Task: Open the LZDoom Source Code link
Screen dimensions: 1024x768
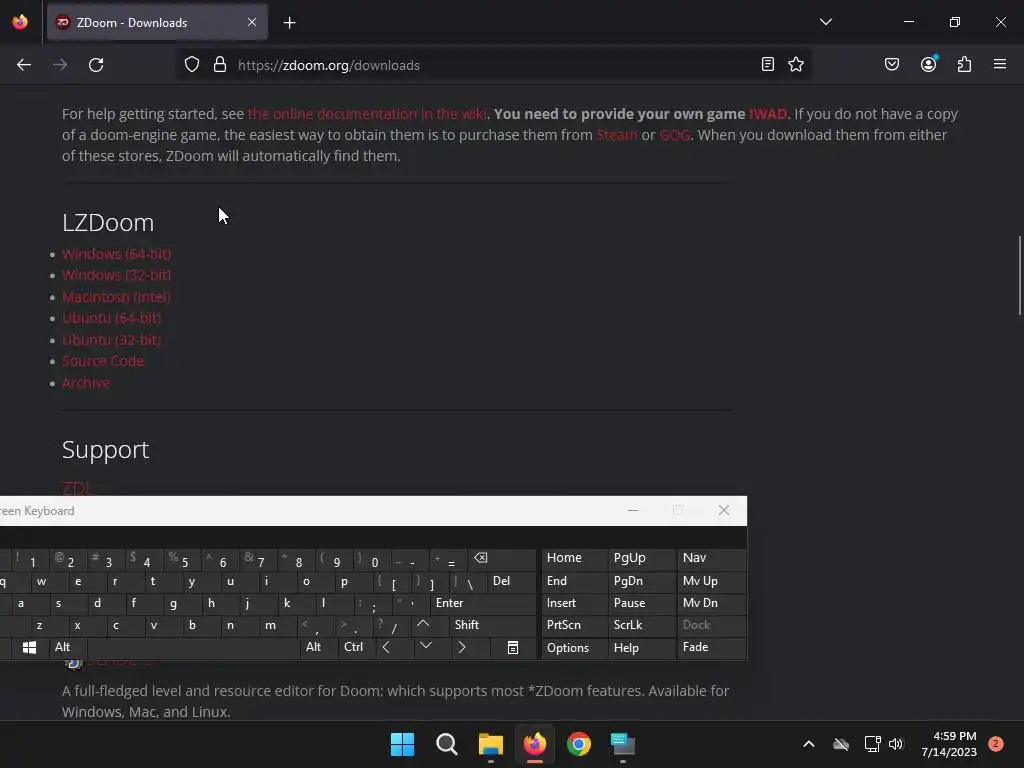Action: pyautogui.click(x=103, y=361)
